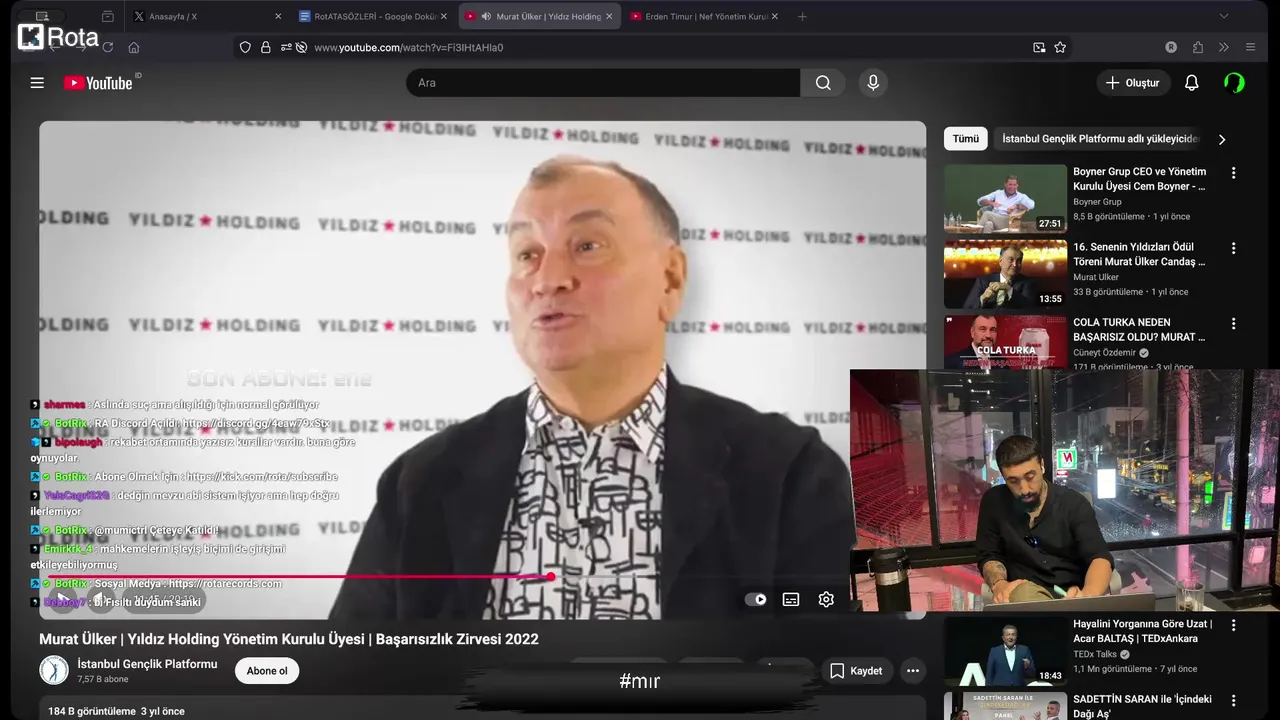Open the 16. Senenin Yıldızları thumbnail
Screen dimensions: 1280x720
[x=1005, y=274]
